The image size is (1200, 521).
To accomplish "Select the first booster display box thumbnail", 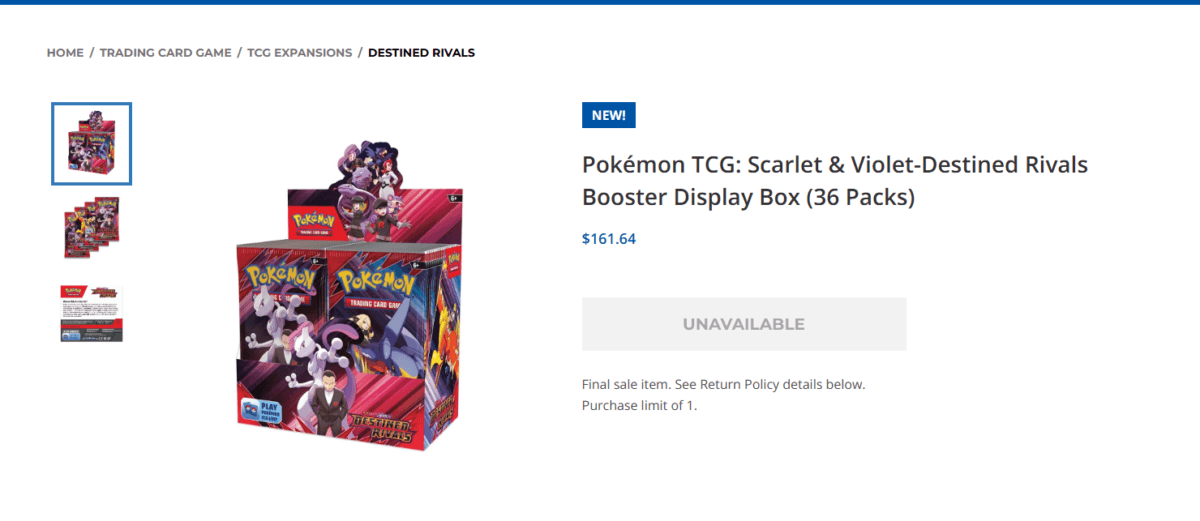I will [x=92, y=144].
